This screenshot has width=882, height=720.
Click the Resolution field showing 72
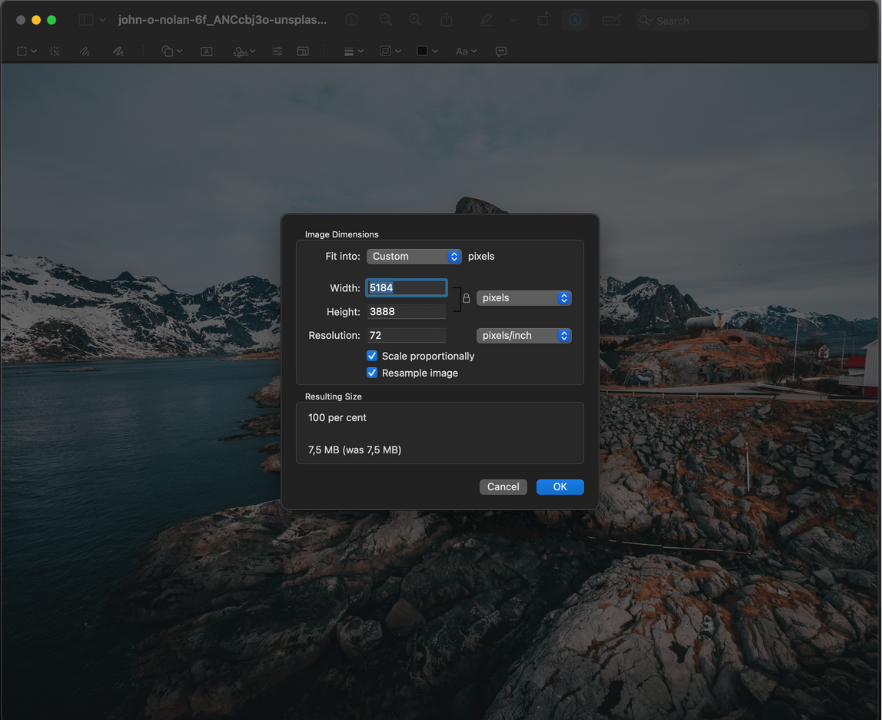(406, 335)
